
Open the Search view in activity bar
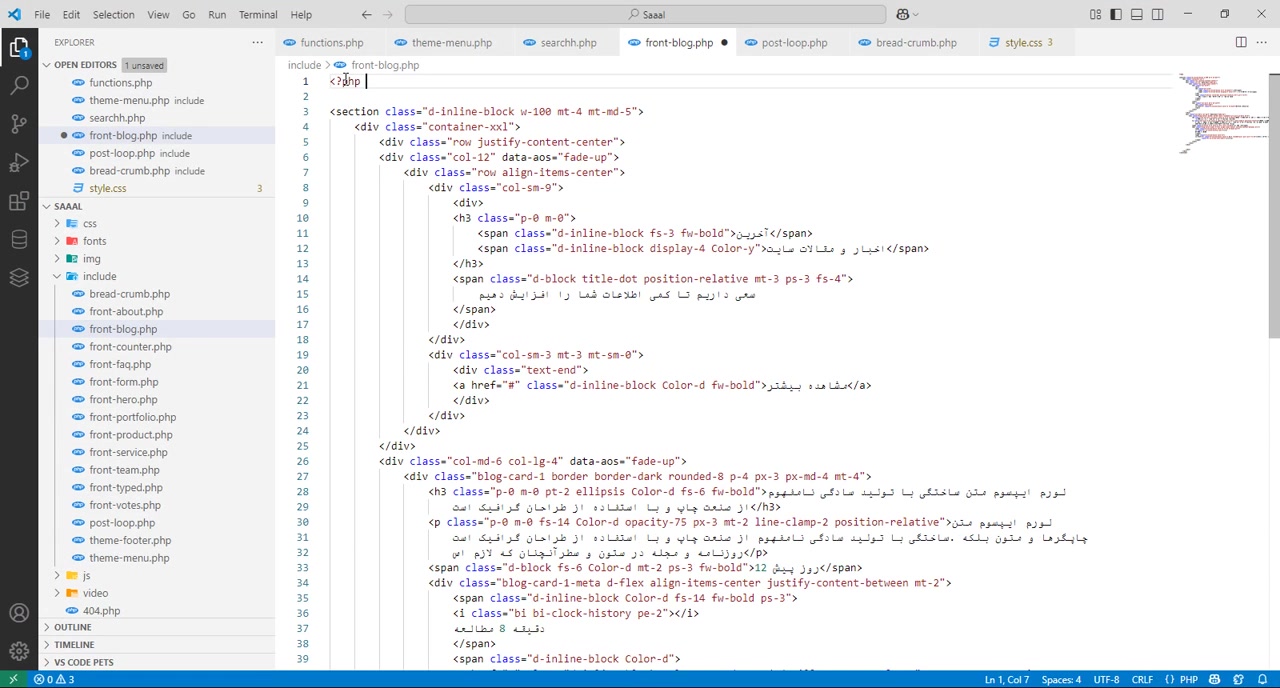19,85
